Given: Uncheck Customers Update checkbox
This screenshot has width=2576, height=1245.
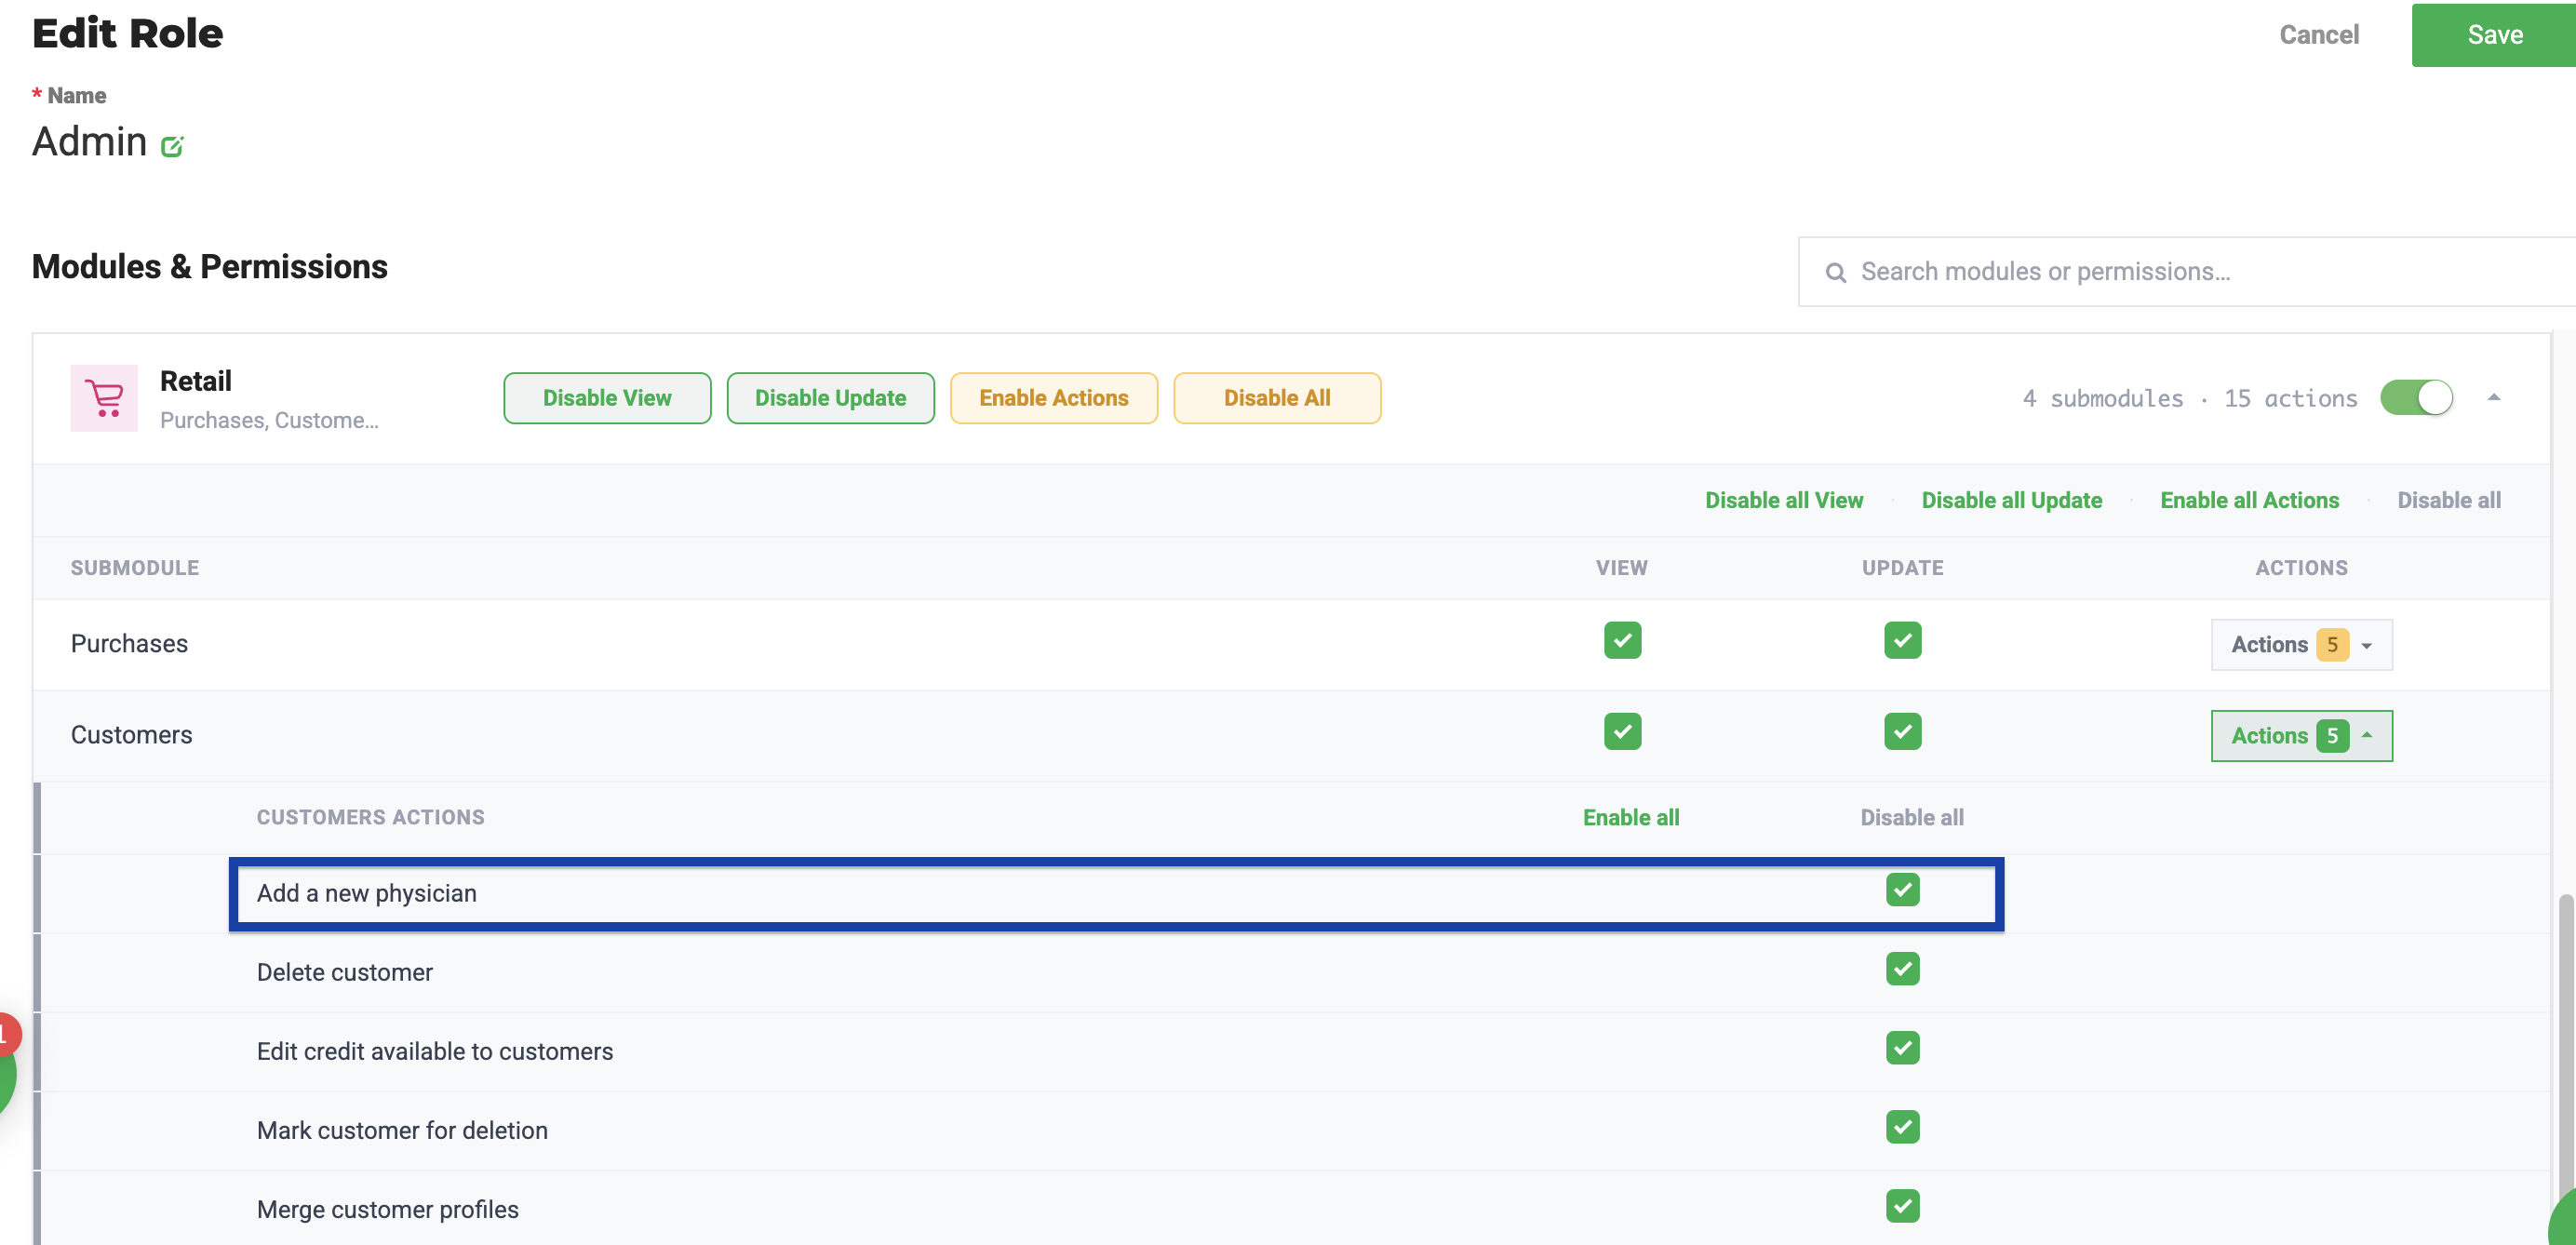Looking at the screenshot, I should click(1902, 731).
